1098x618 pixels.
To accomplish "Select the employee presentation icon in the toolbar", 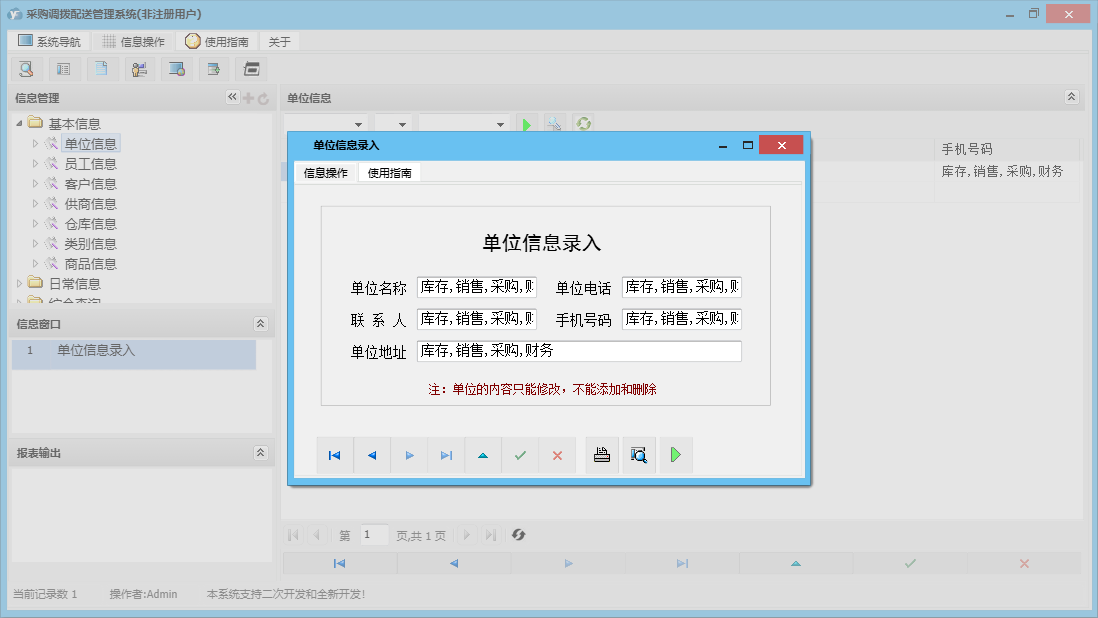I will click(139, 68).
